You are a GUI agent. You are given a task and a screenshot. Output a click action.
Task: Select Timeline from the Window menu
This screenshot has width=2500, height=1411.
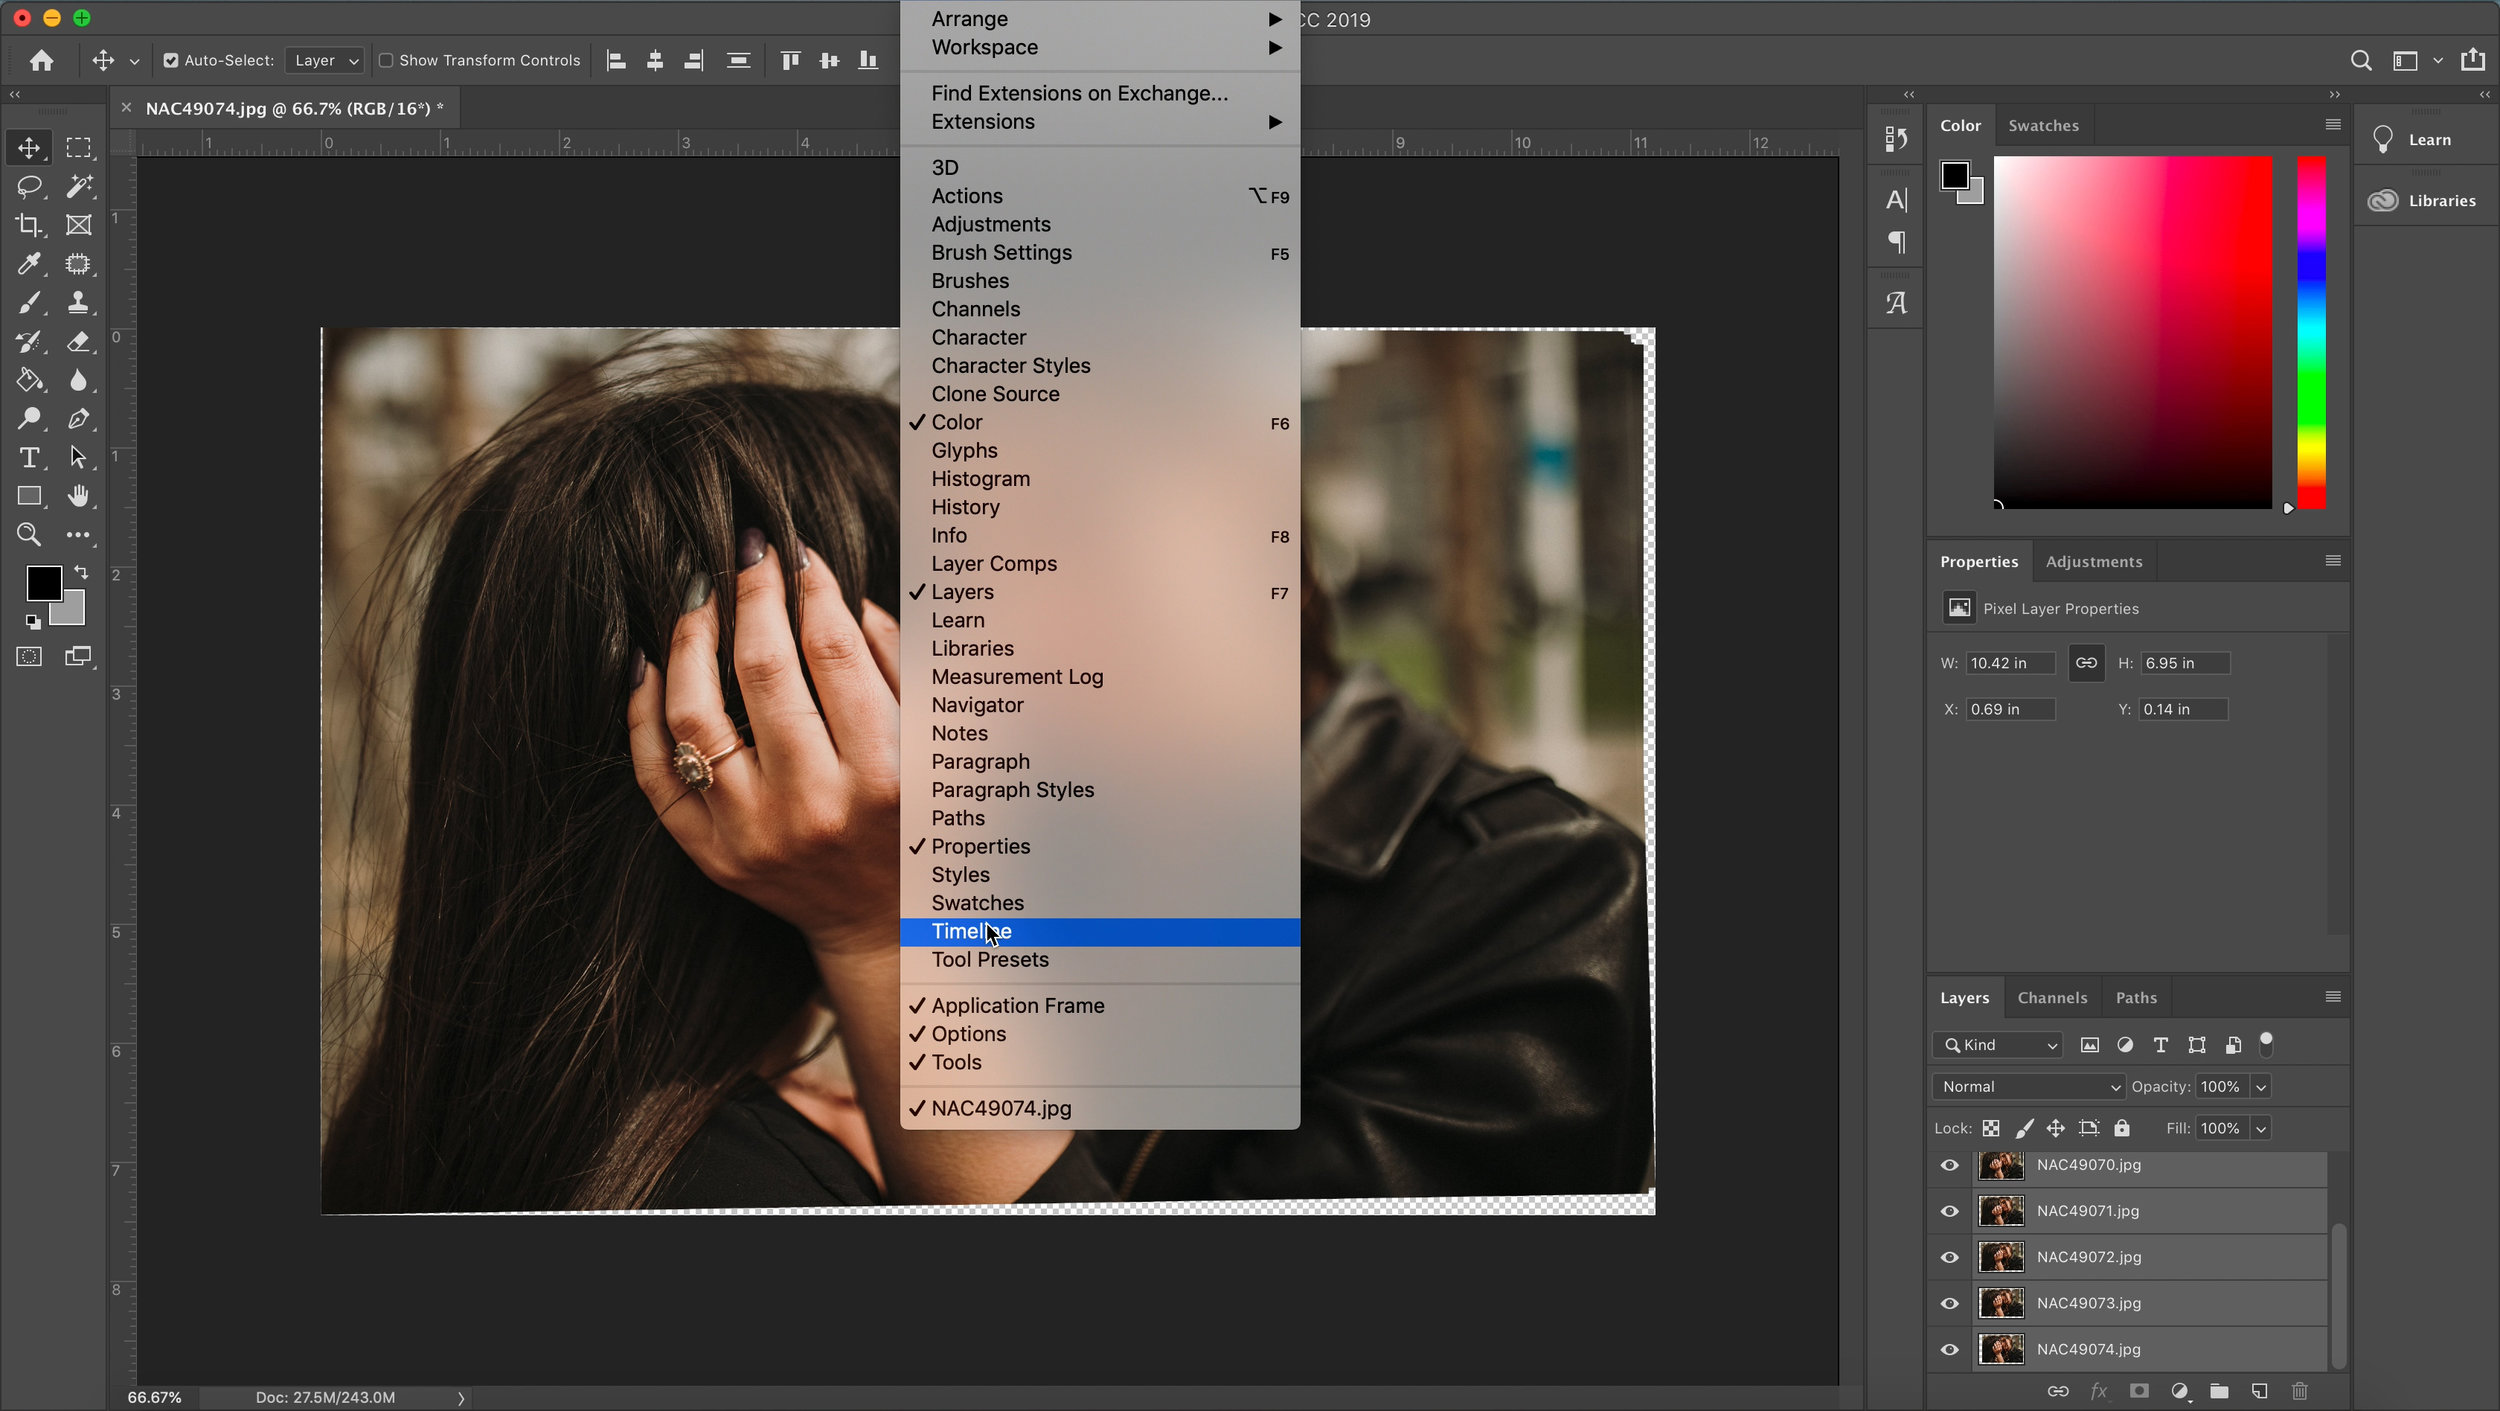tap(970, 930)
